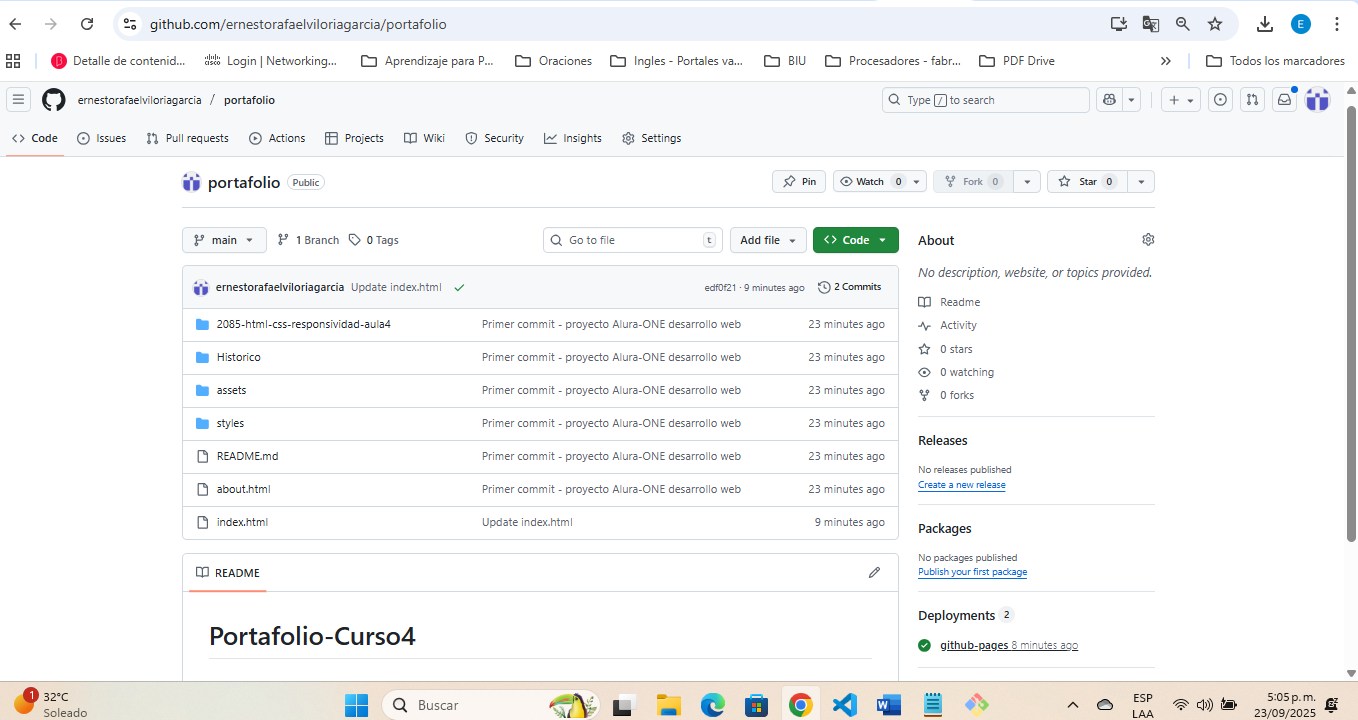
Task: Click the Create a new release link
Action: 962,485
